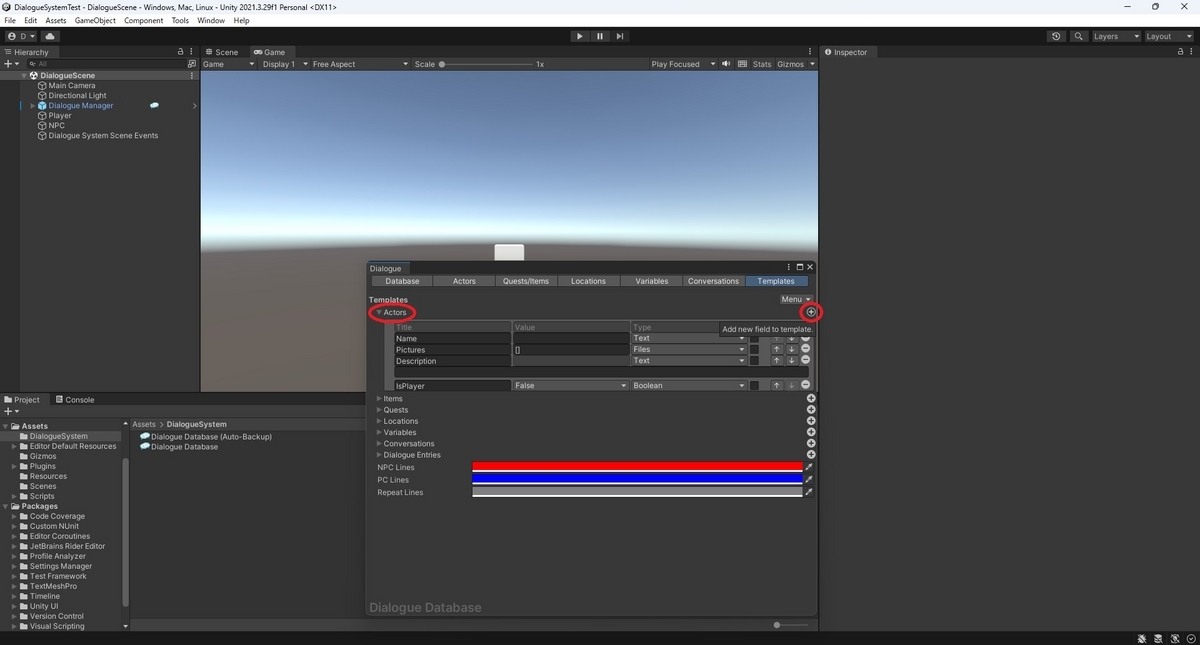Open the Play Focused dropdown
The height and width of the screenshot is (645, 1200).
click(683, 64)
